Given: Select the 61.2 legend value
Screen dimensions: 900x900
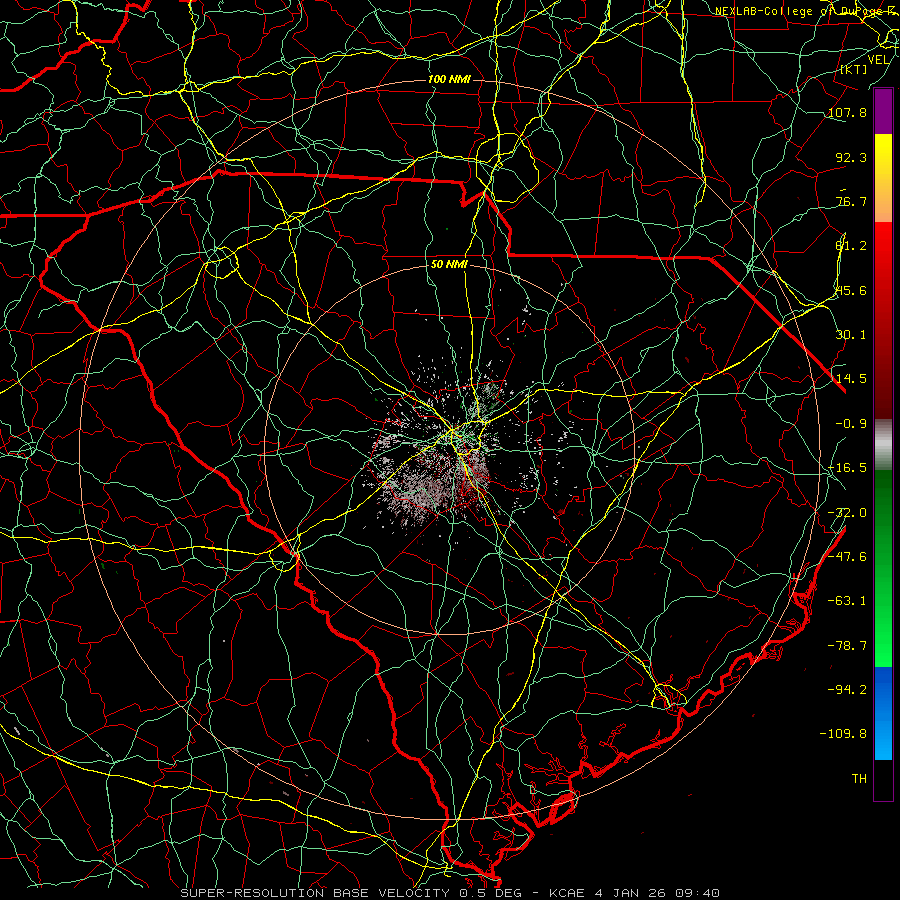Looking at the screenshot, I should coord(851,246).
